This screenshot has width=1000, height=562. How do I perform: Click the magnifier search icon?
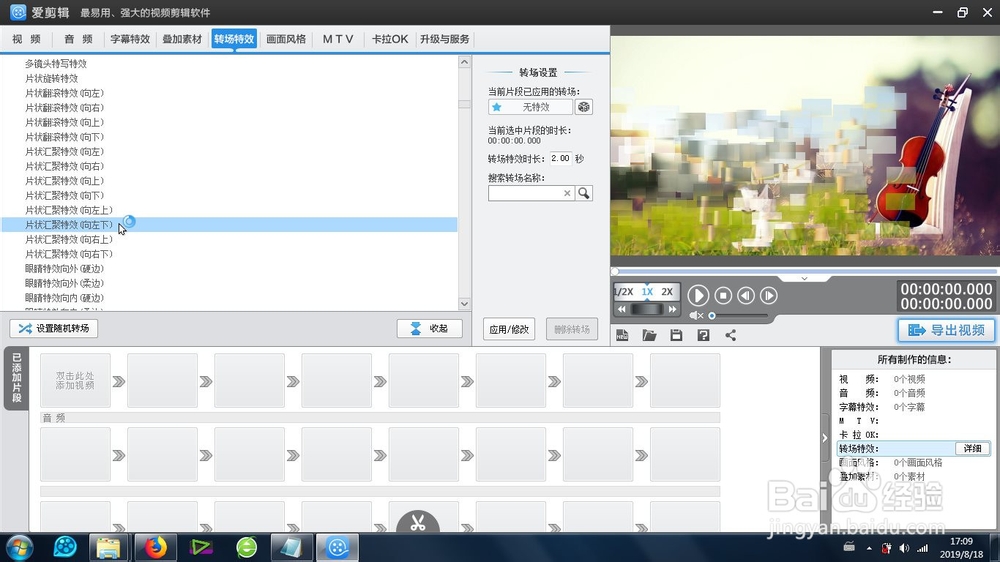tap(584, 193)
